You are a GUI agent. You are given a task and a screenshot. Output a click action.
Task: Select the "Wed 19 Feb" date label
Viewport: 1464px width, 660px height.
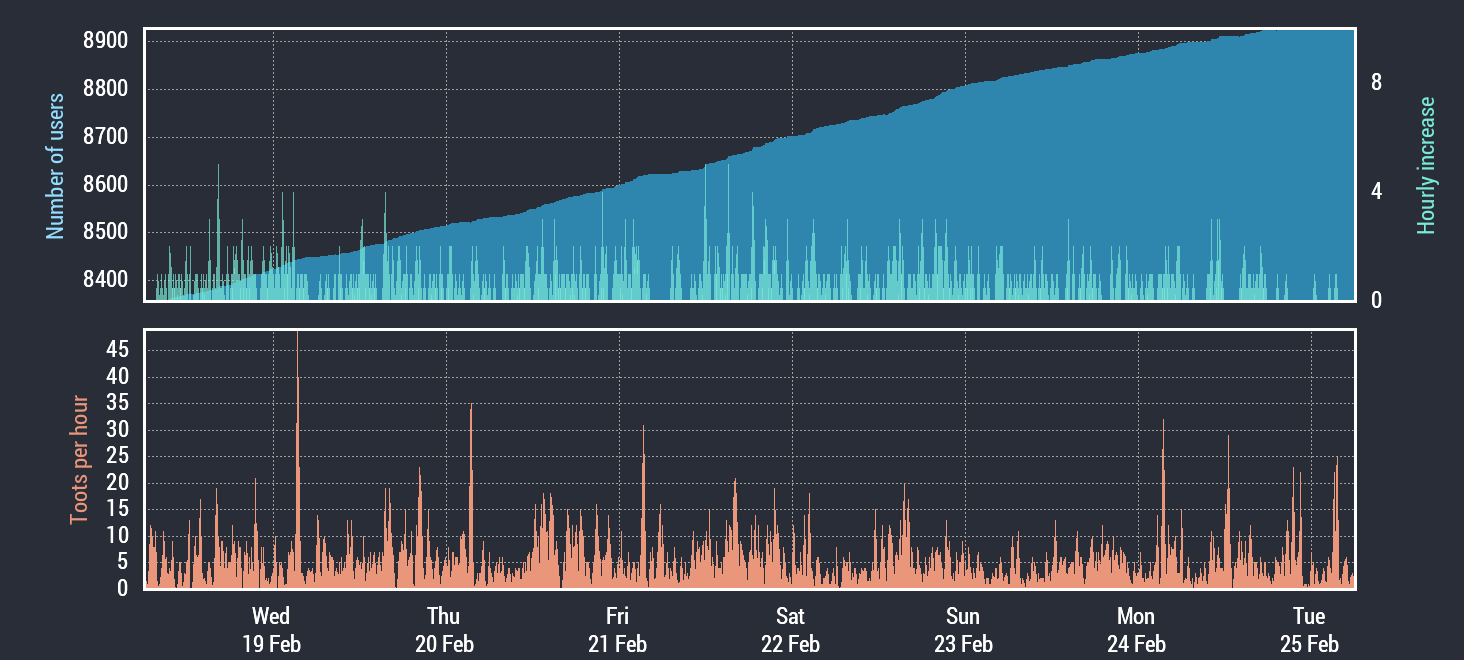[271, 629]
